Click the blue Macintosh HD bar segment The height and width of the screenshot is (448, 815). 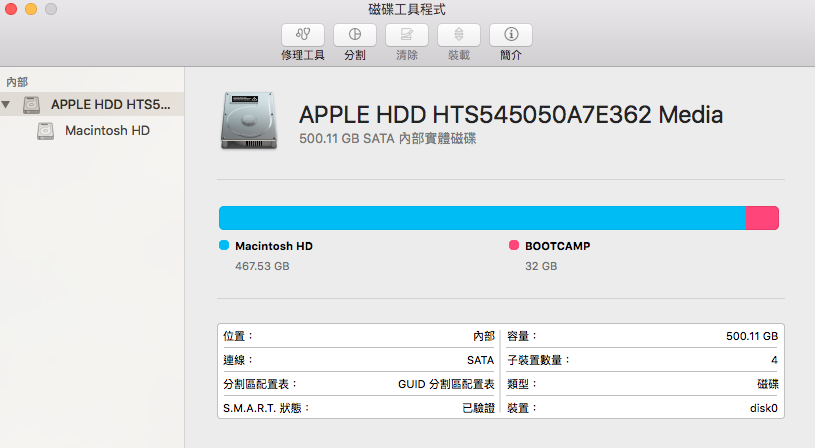click(x=482, y=218)
